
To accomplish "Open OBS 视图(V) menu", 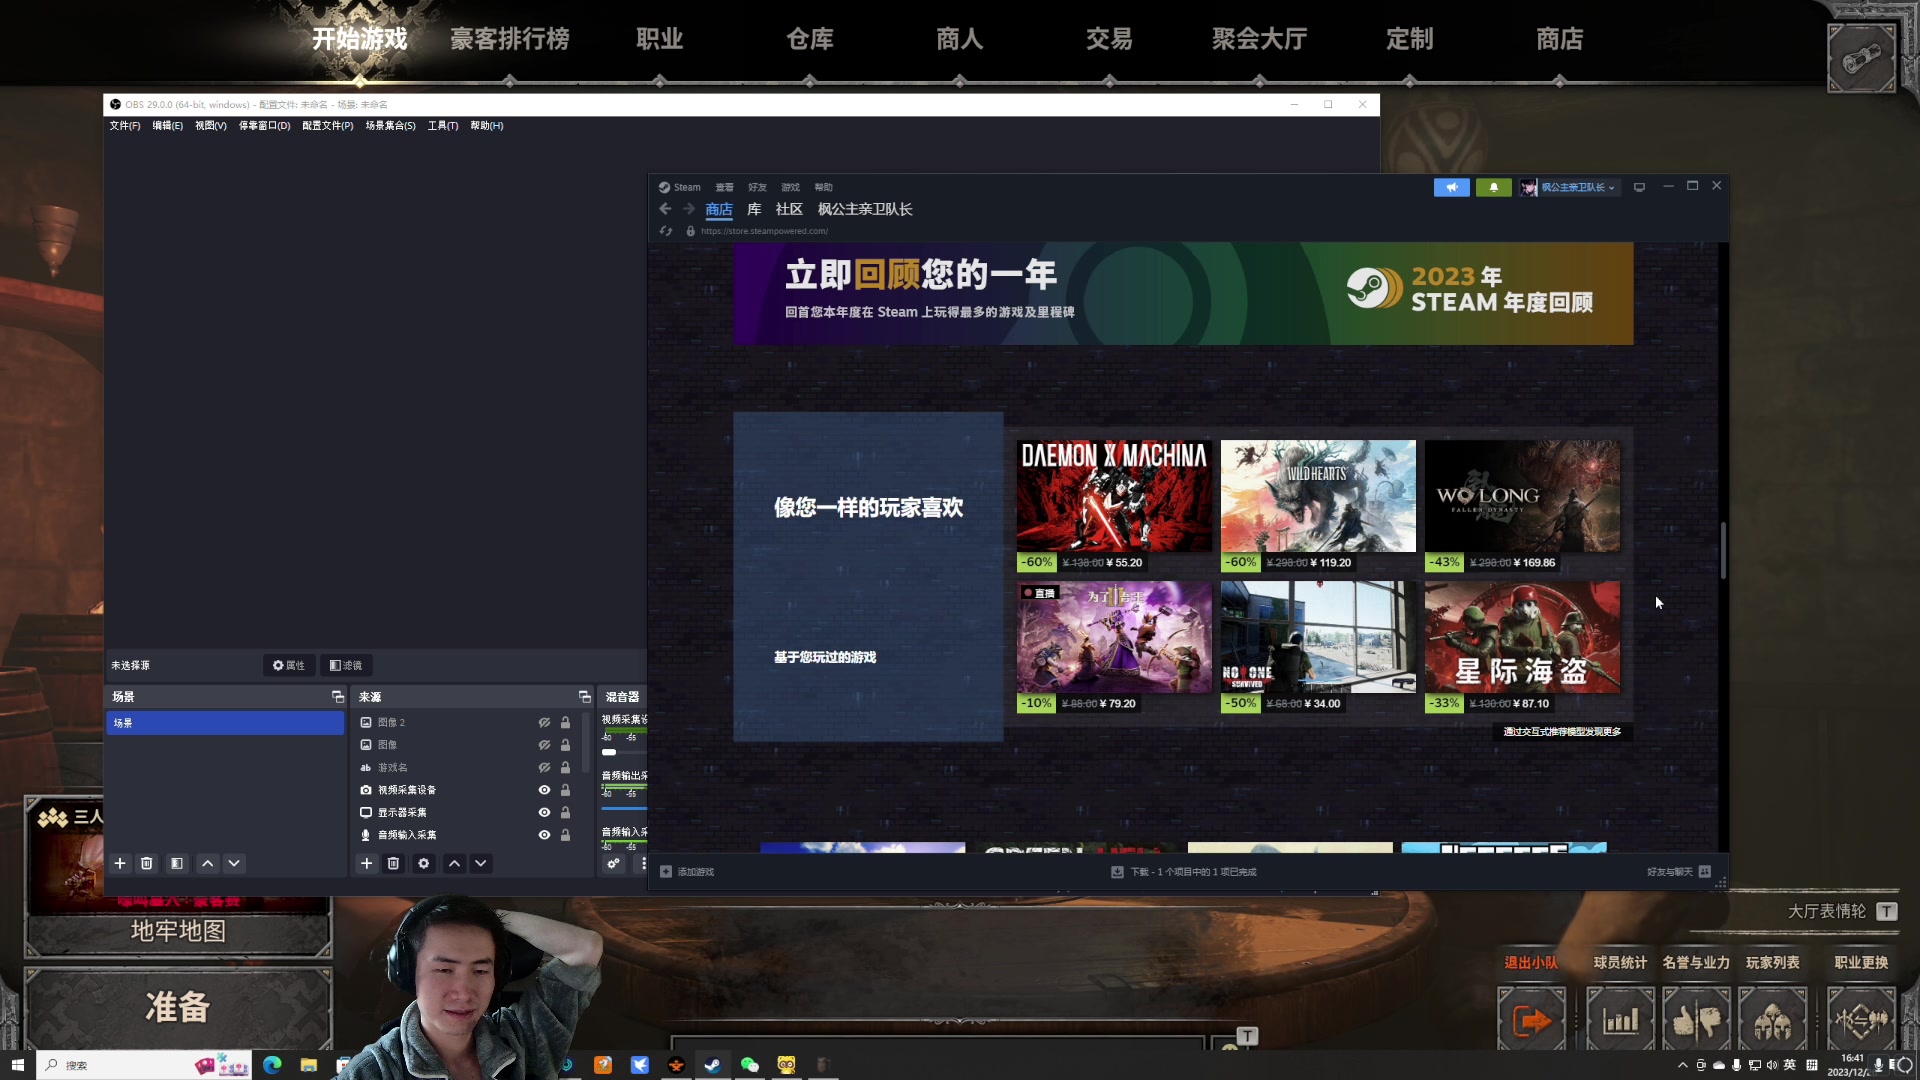I will (x=211, y=126).
